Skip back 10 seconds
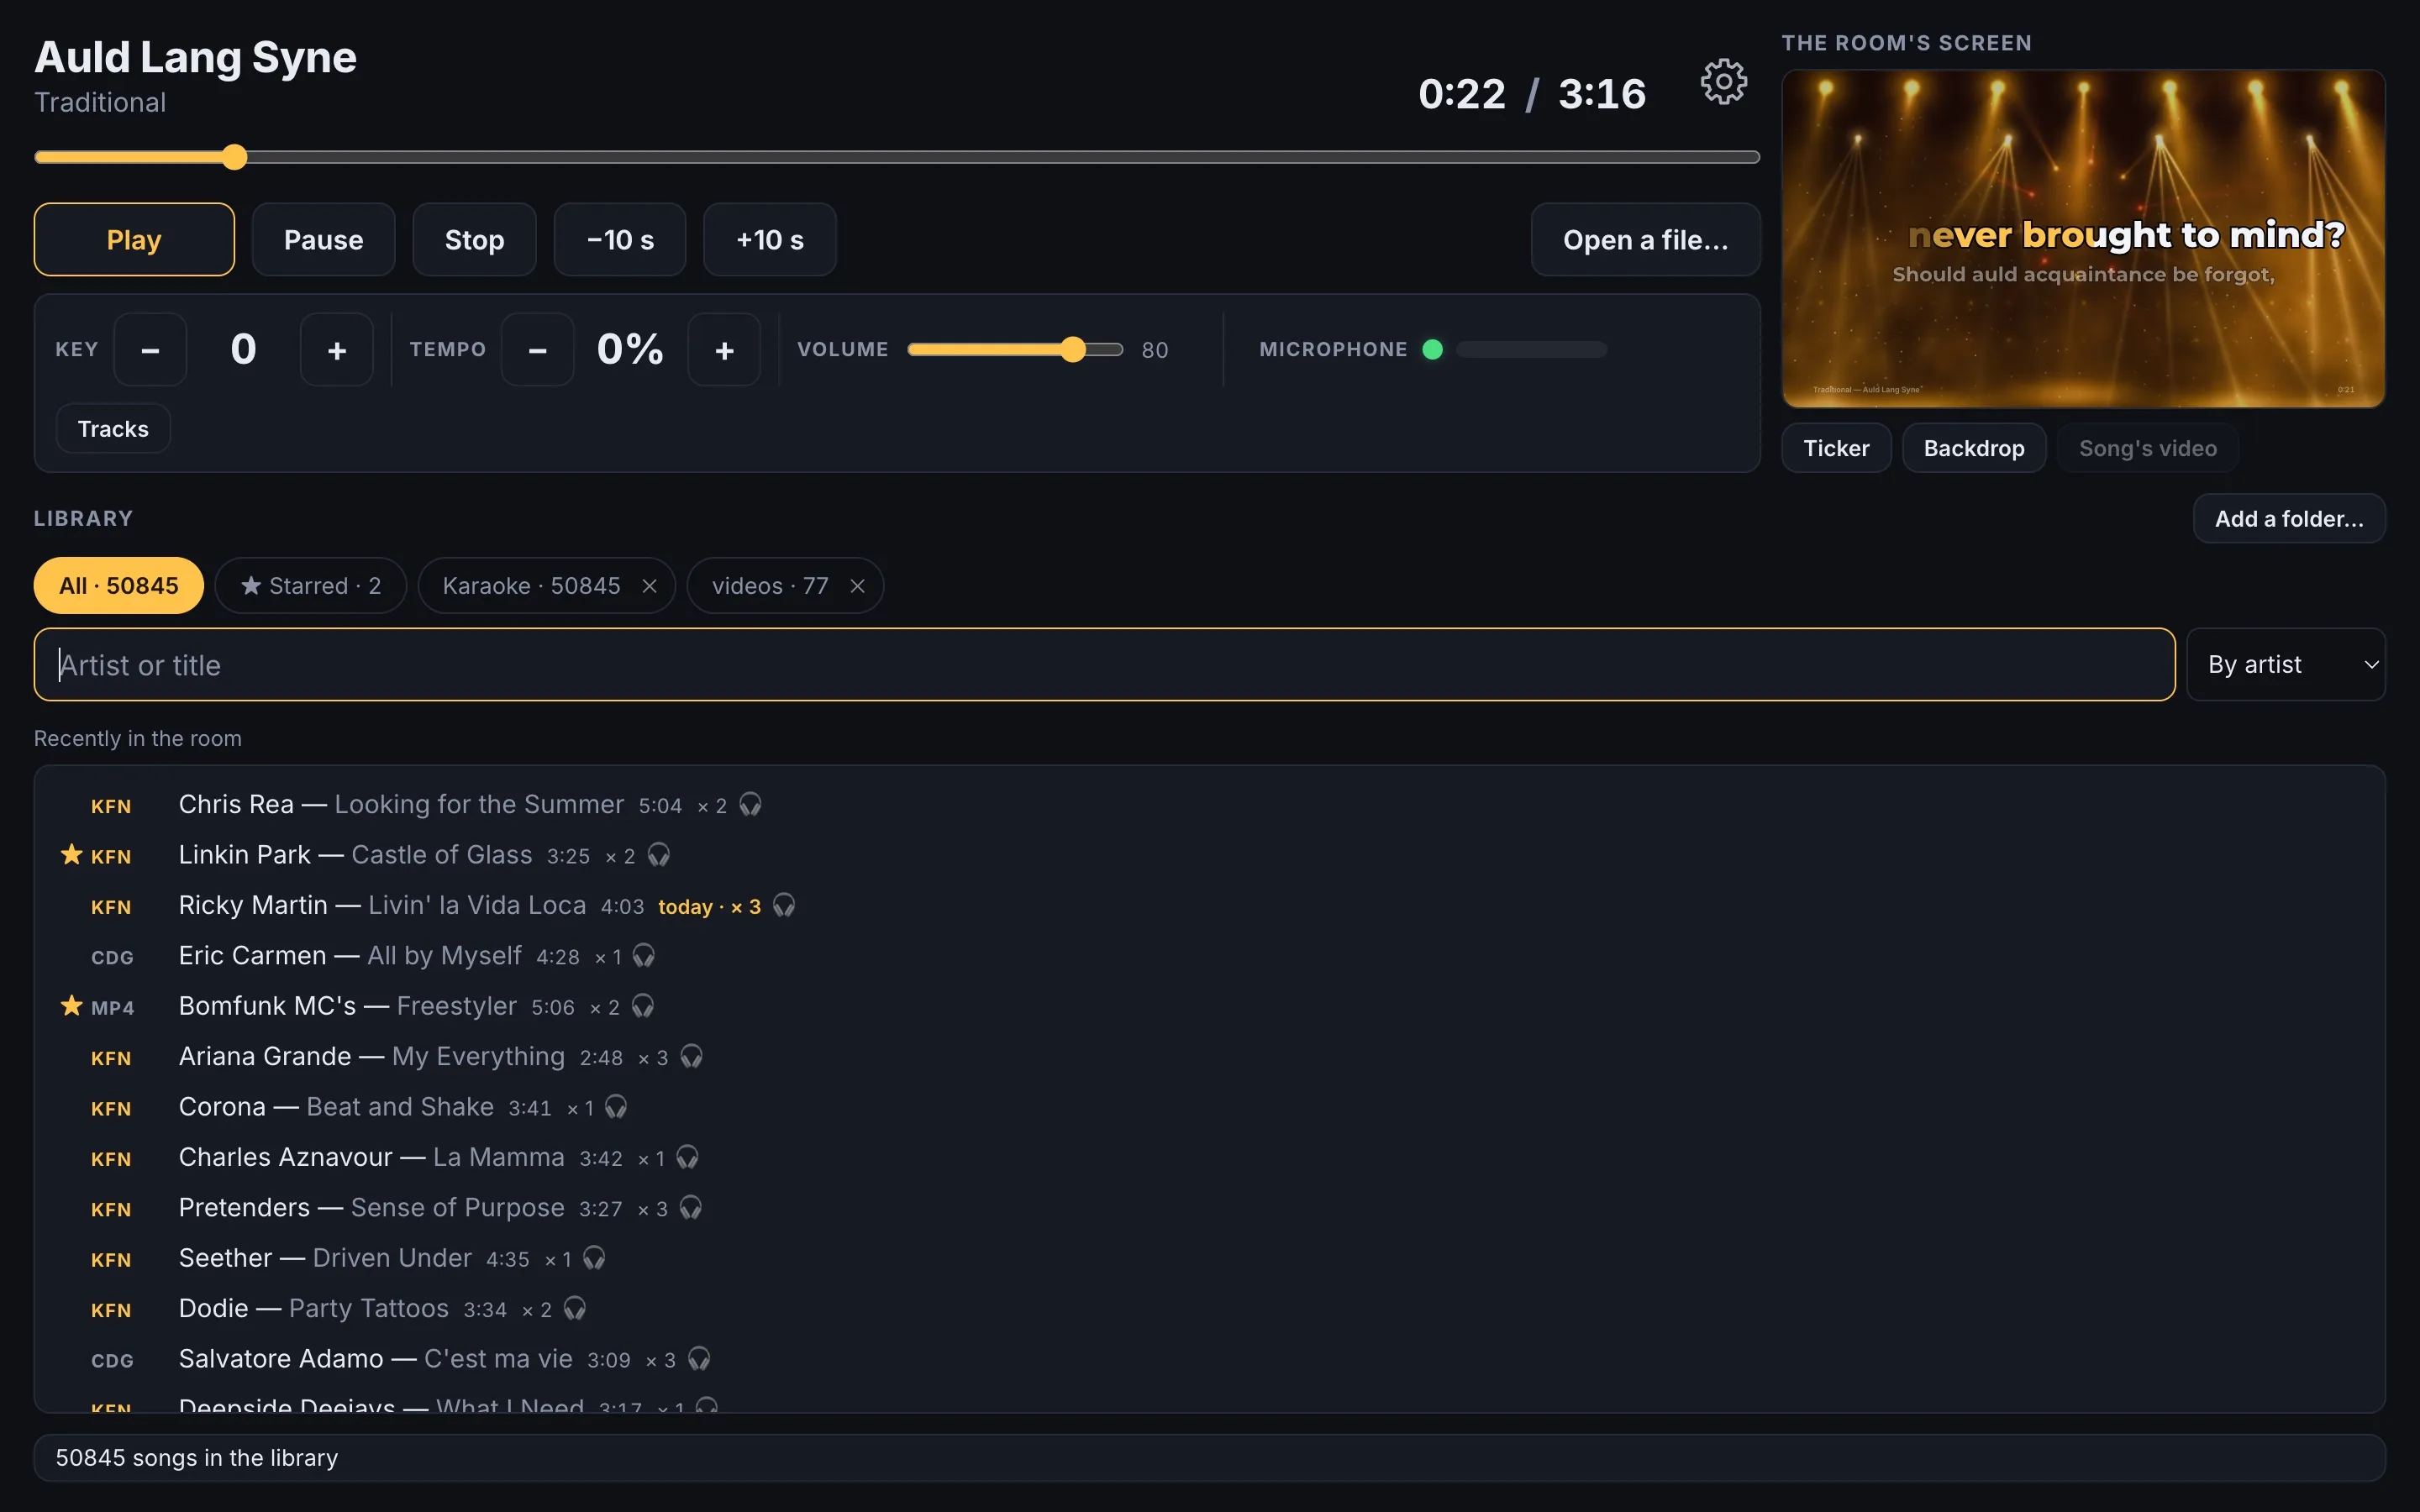This screenshot has height=1512, width=2420. (620, 240)
